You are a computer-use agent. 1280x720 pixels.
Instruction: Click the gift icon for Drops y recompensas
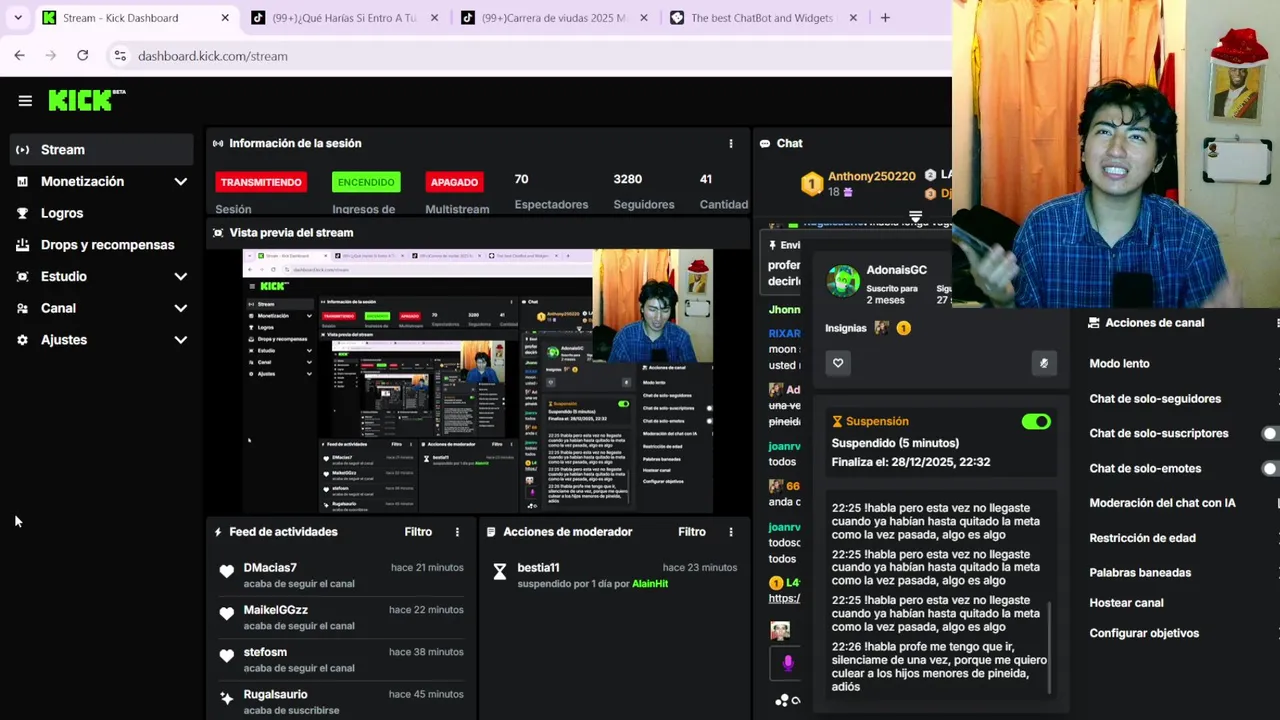[x=23, y=245]
